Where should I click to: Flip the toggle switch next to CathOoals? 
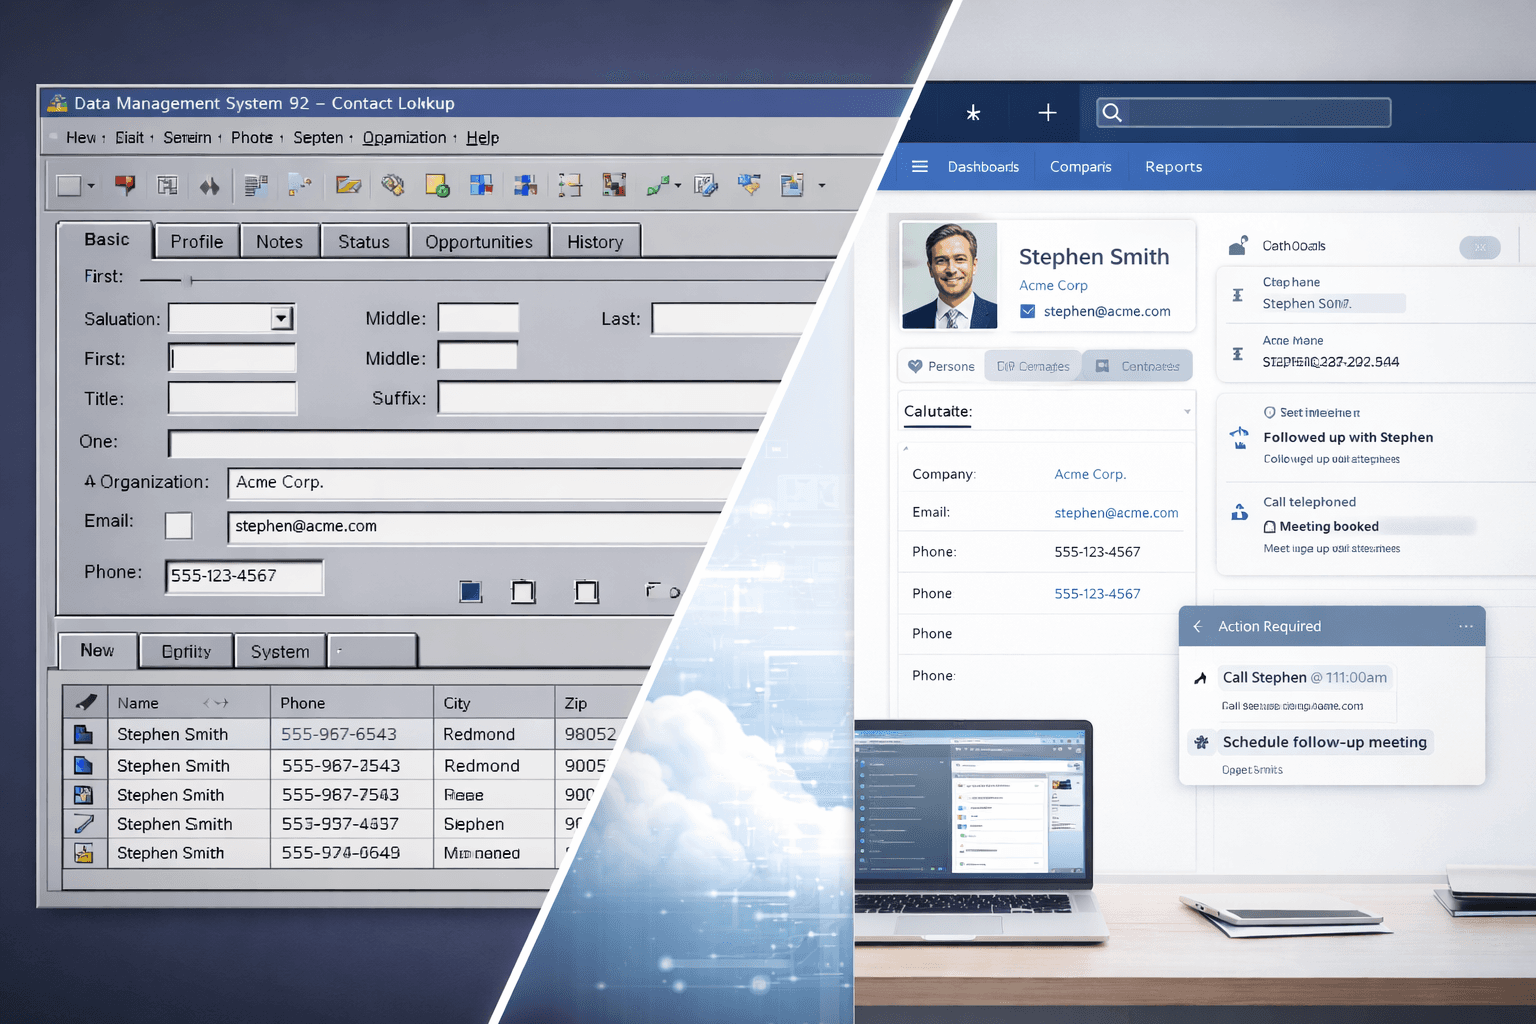pyautogui.click(x=1480, y=247)
